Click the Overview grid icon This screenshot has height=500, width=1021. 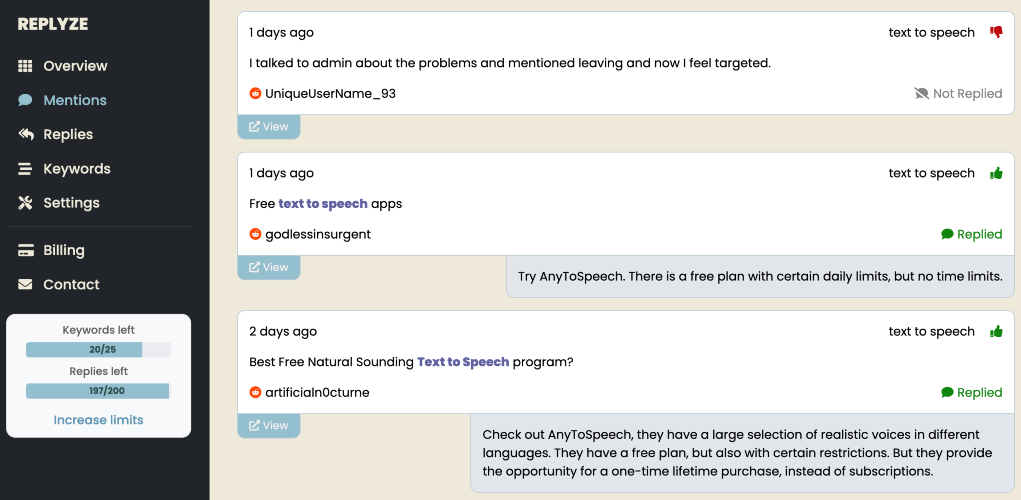pyautogui.click(x=25, y=66)
